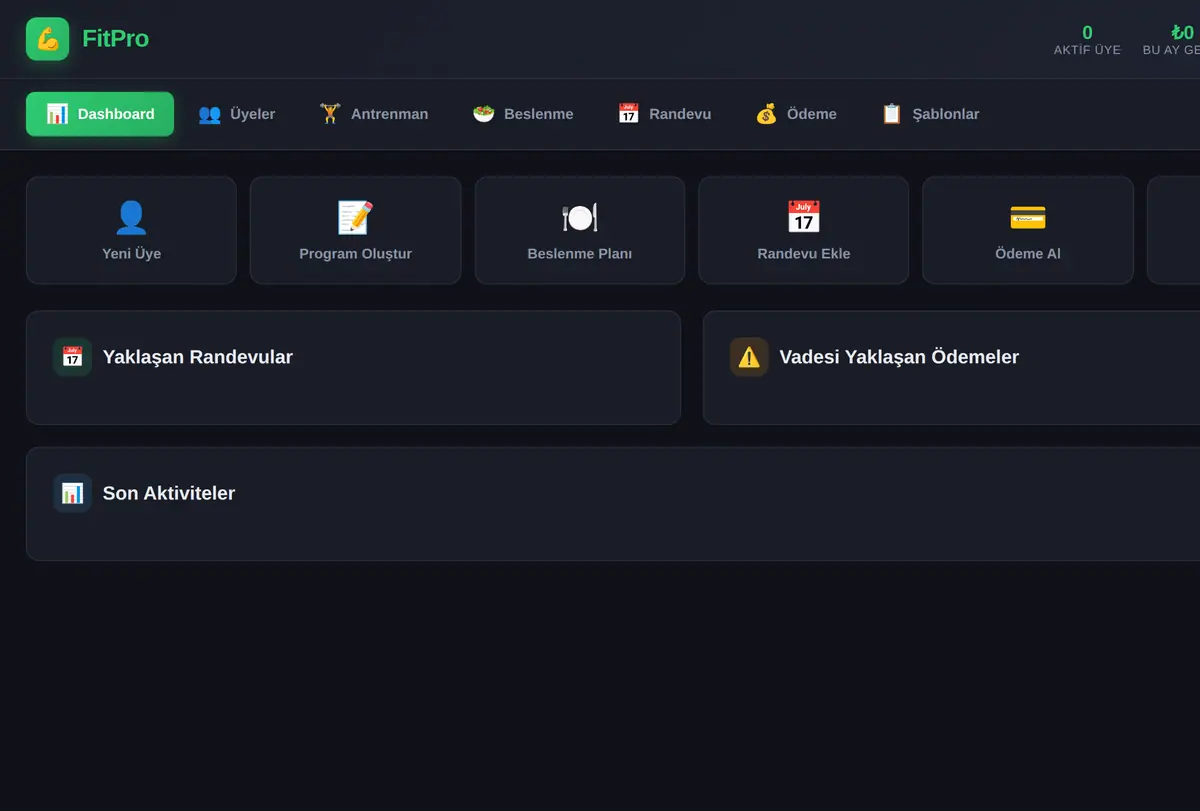Switch to the Şablonlar tab
Image resolution: width=1200 pixels, height=811 pixels.
tap(930, 114)
